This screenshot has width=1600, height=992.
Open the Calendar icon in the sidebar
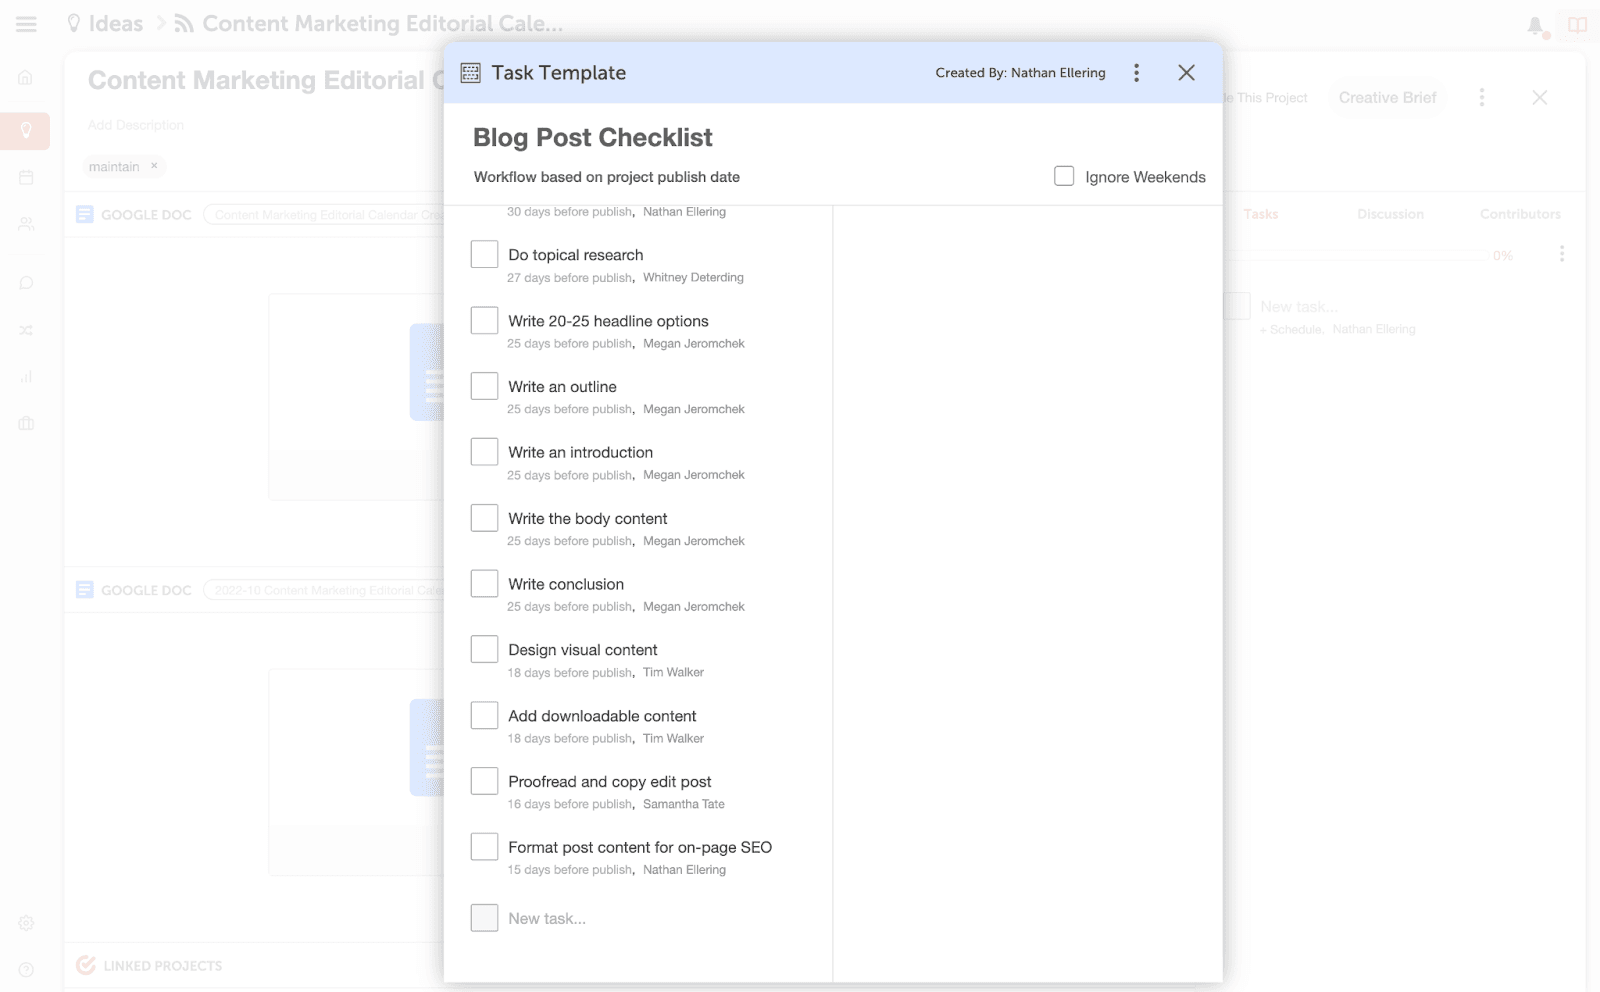point(25,177)
